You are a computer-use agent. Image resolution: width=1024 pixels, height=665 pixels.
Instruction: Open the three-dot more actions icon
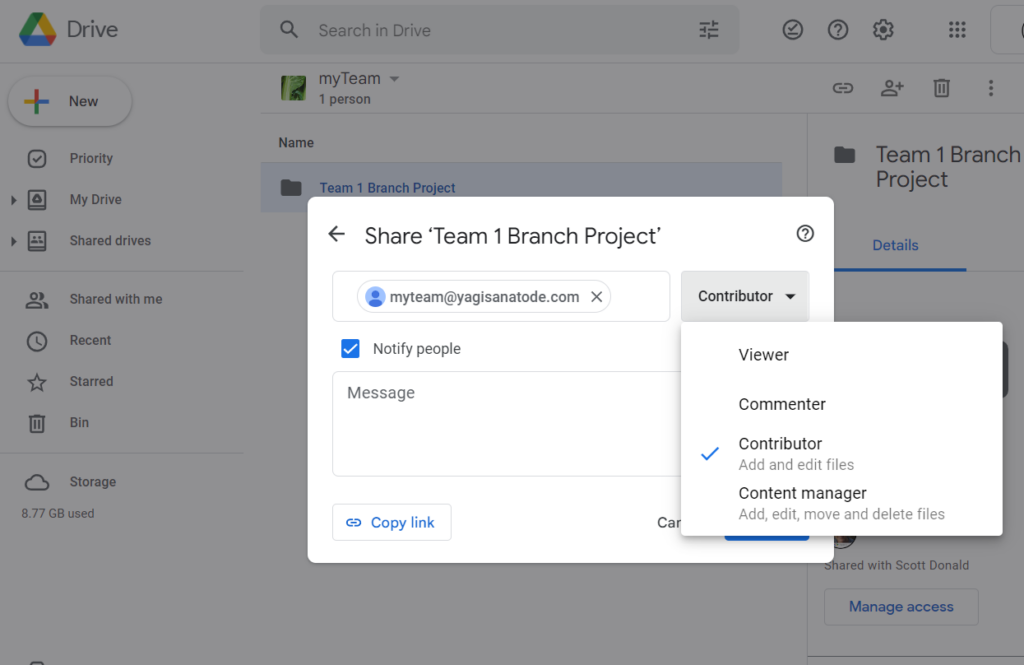991,88
